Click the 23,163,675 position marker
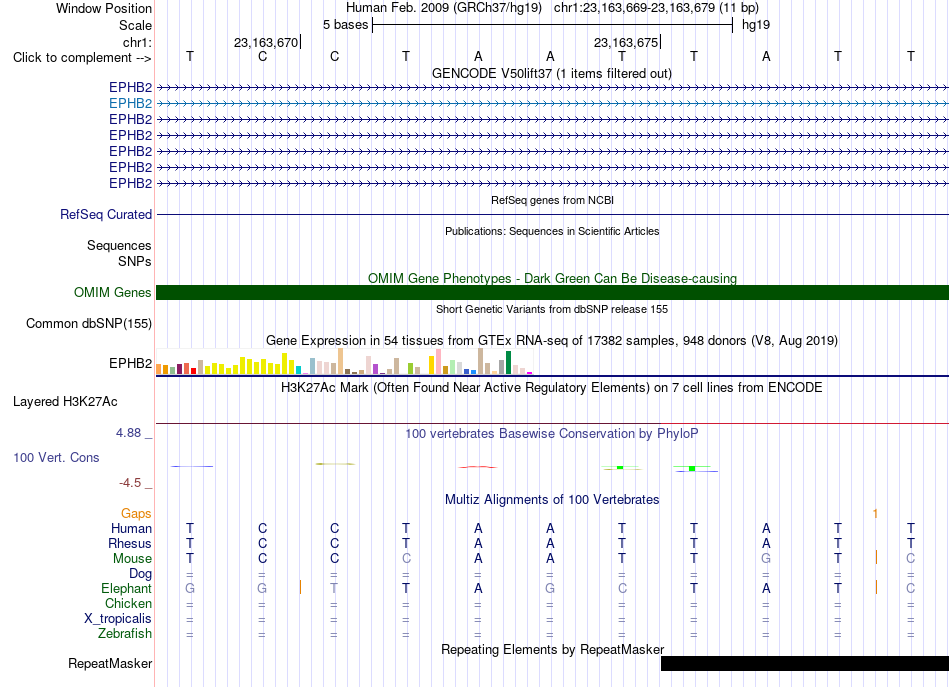This screenshot has height=687, width=950. click(627, 42)
